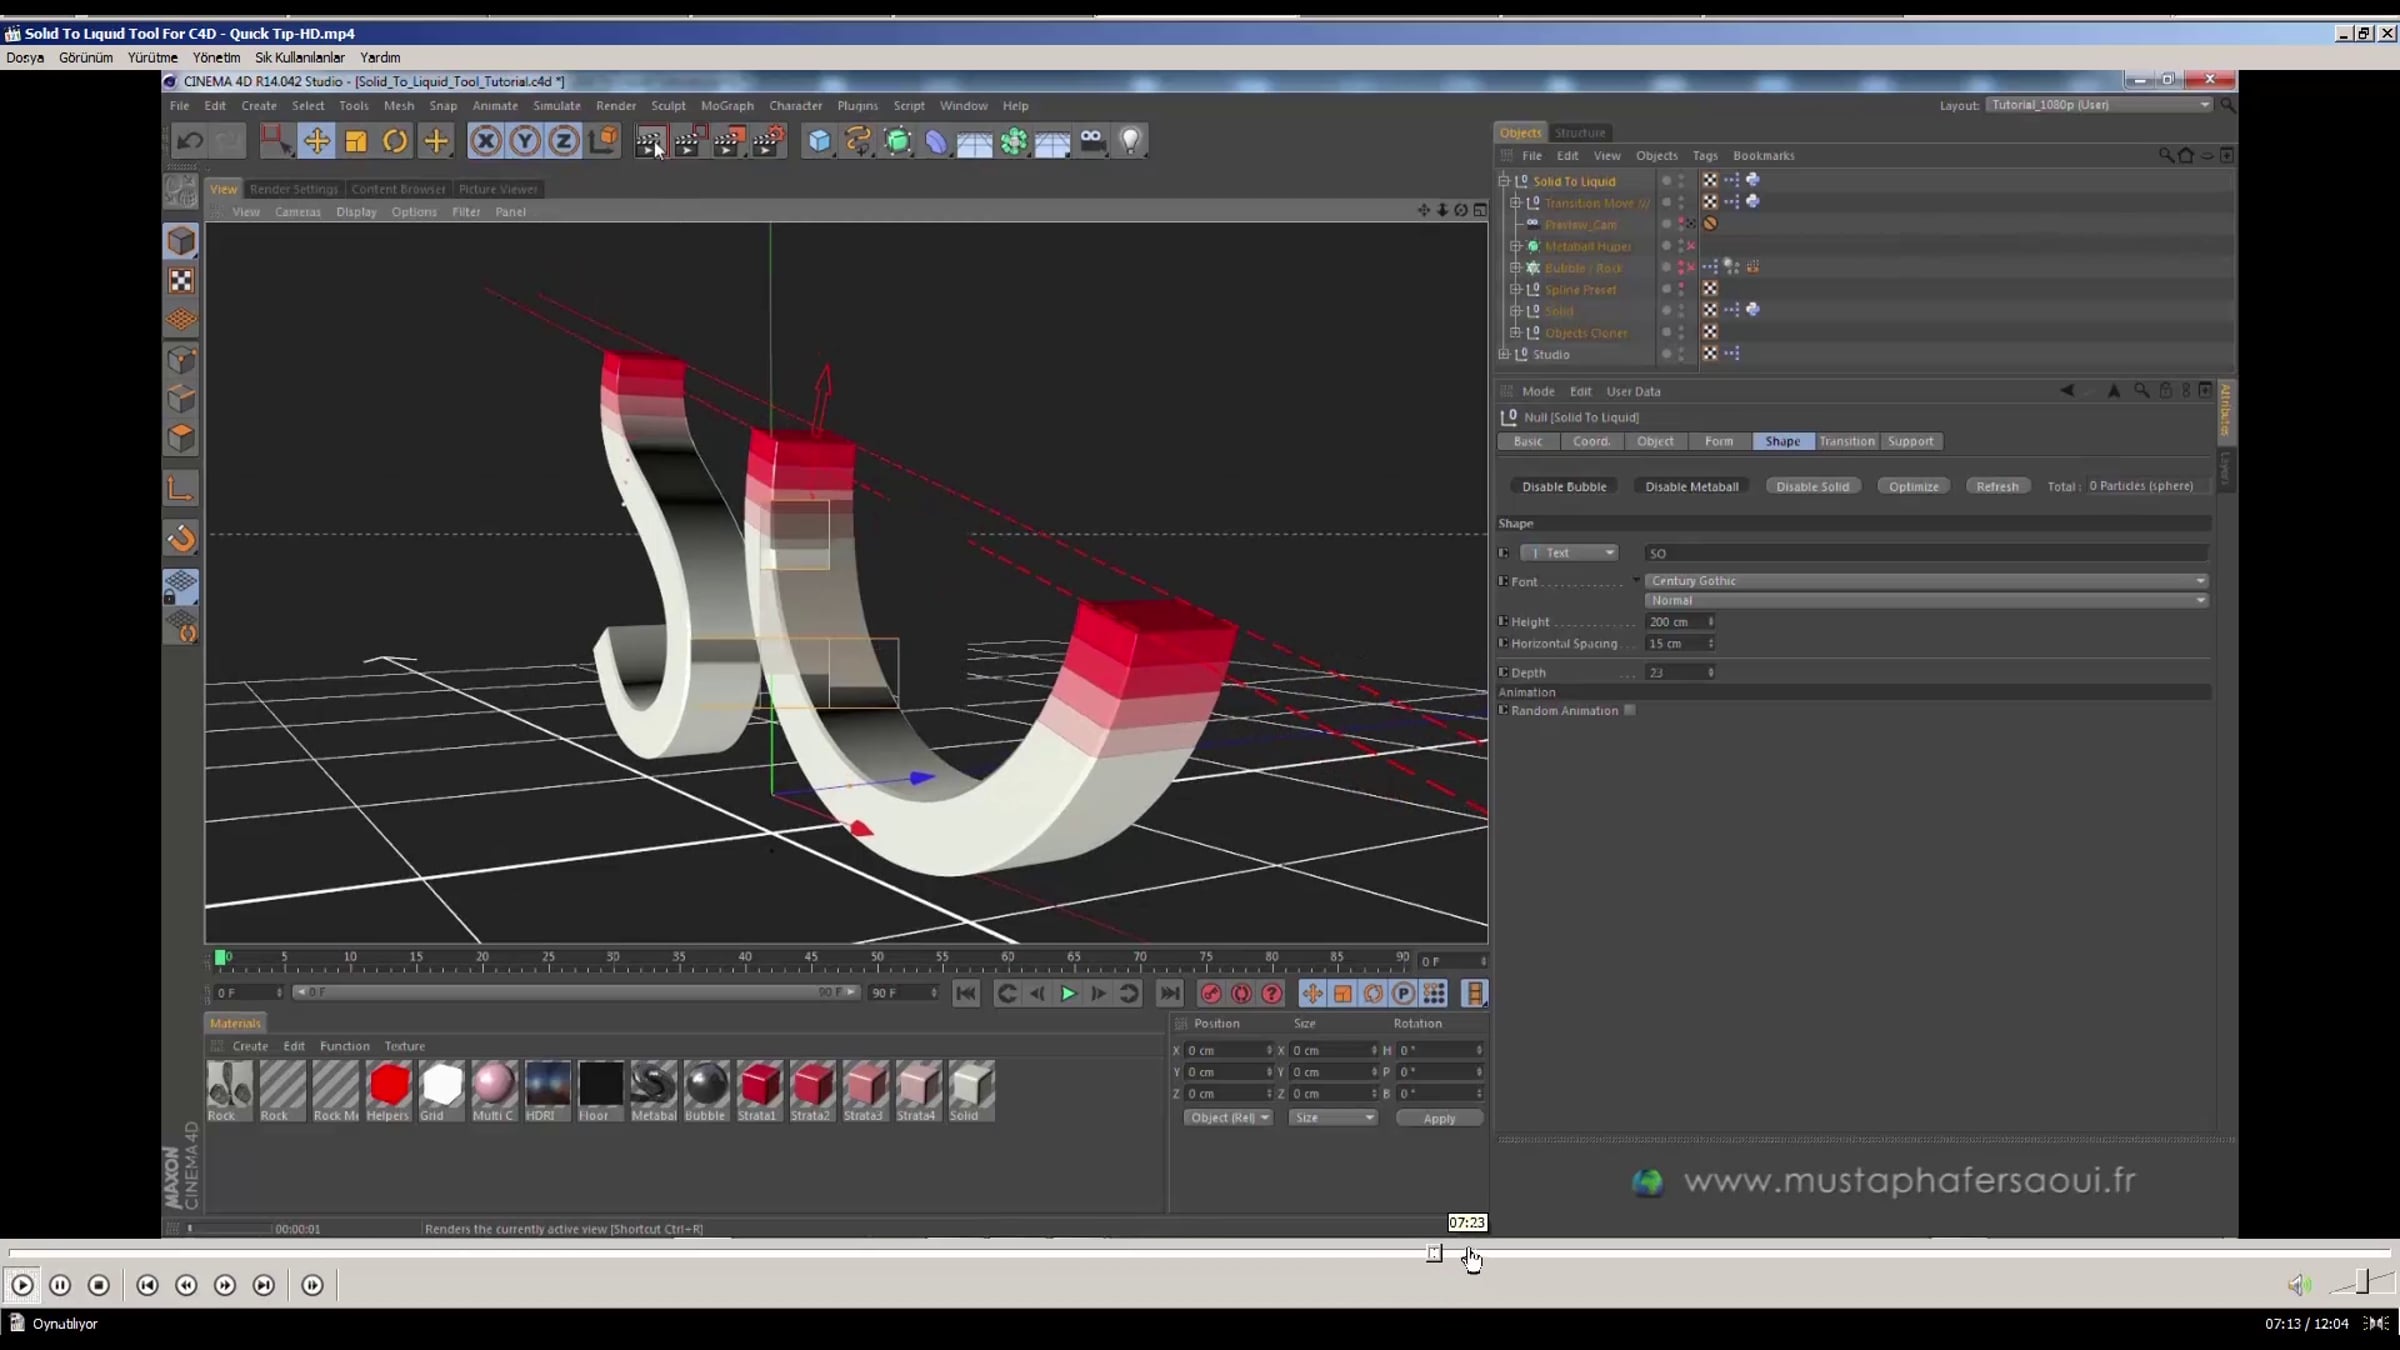The width and height of the screenshot is (2400, 1350).
Task: Select the Move tool in toolbar
Action: pyautogui.click(x=316, y=141)
